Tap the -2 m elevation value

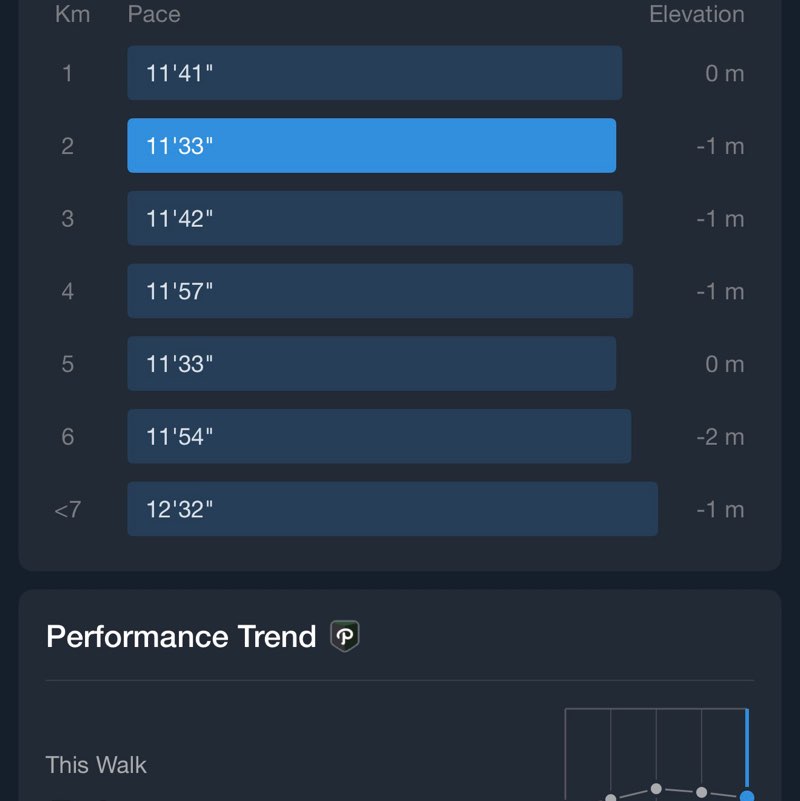click(720, 437)
